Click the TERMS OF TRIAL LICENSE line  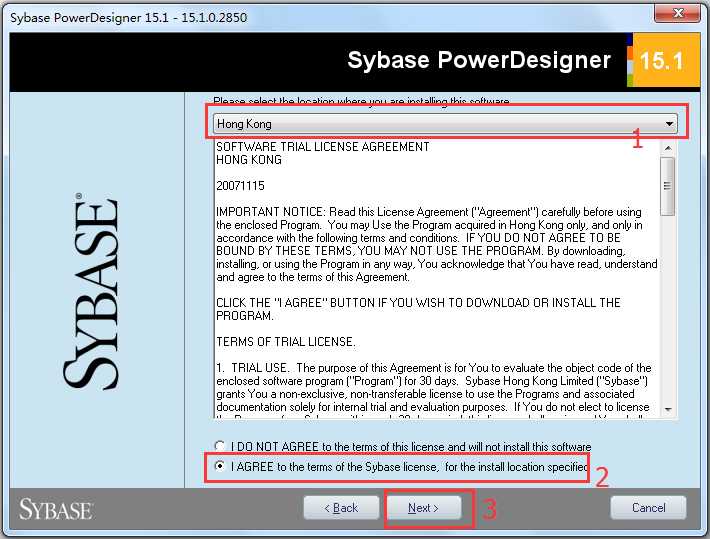286,342
